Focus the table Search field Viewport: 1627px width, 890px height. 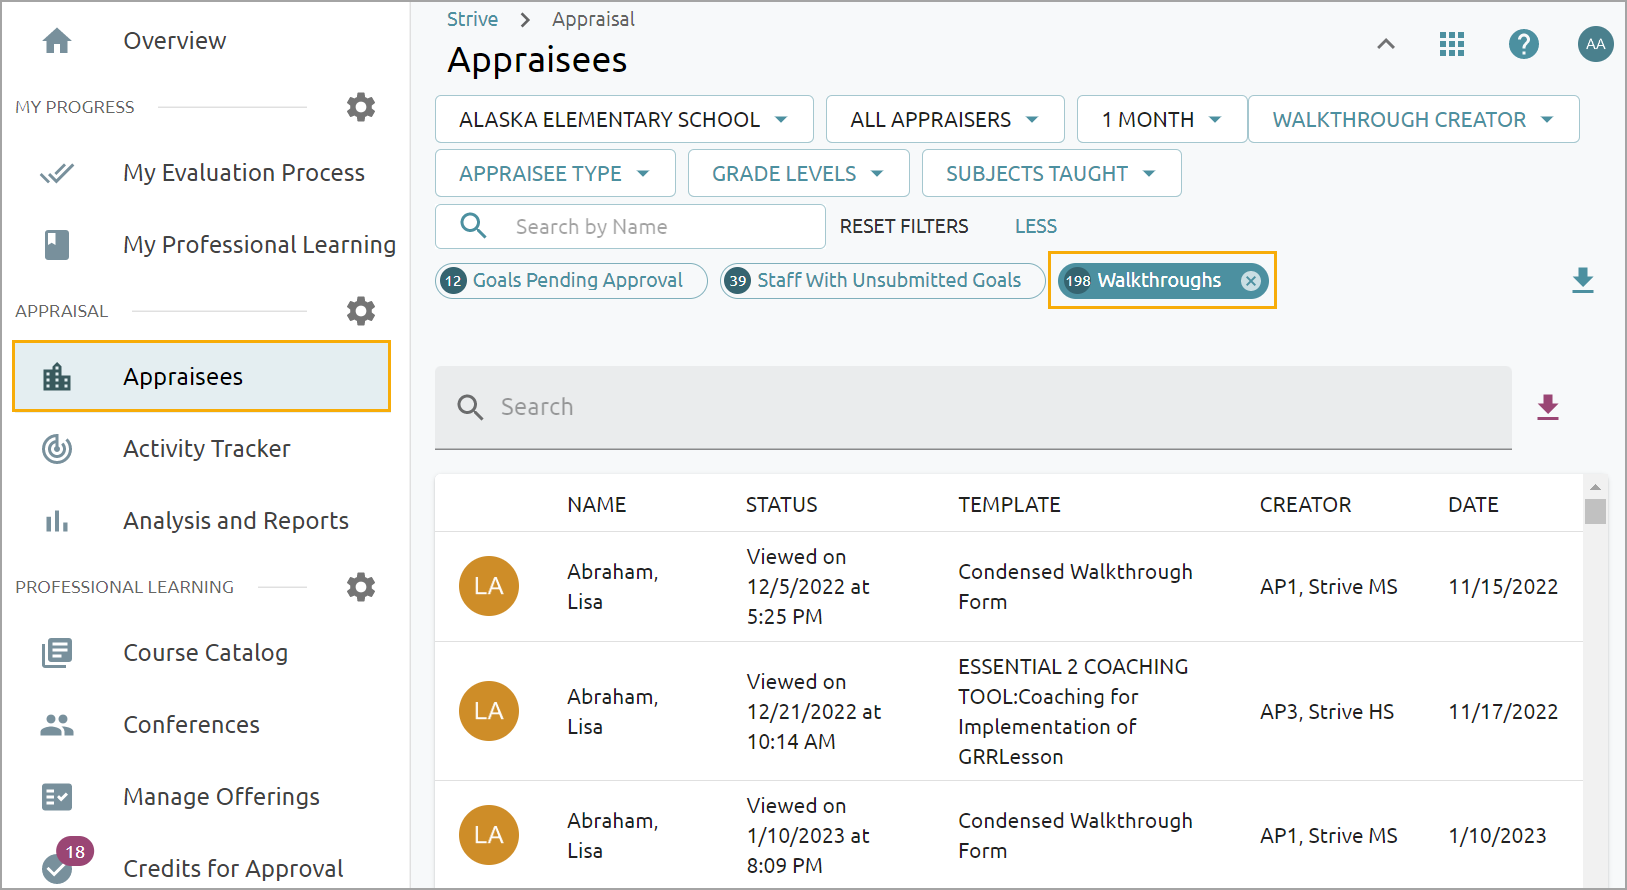pyautogui.click(x=973, y=407)
